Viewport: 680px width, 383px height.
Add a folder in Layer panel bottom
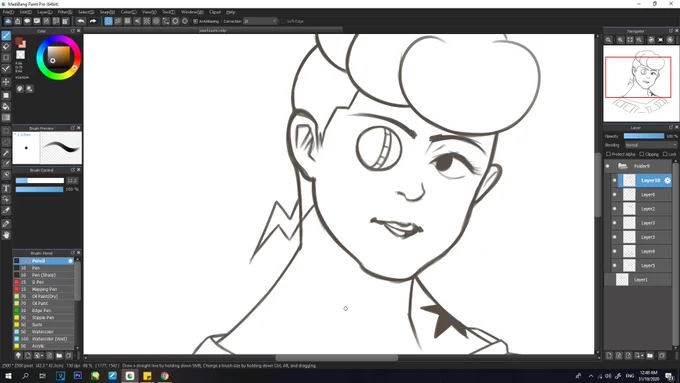point(650,356)
